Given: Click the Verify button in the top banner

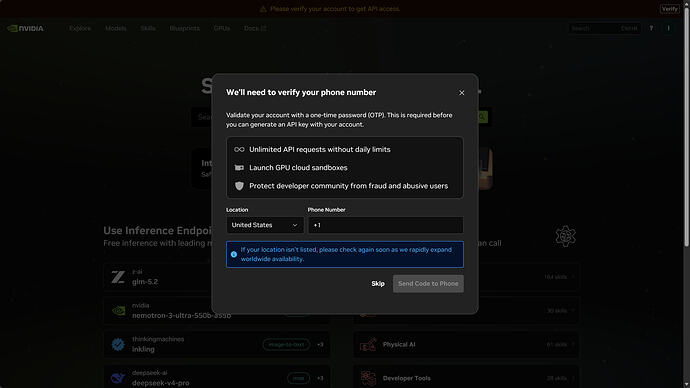Looking at the screenshot, I should (x=670, y=9).
